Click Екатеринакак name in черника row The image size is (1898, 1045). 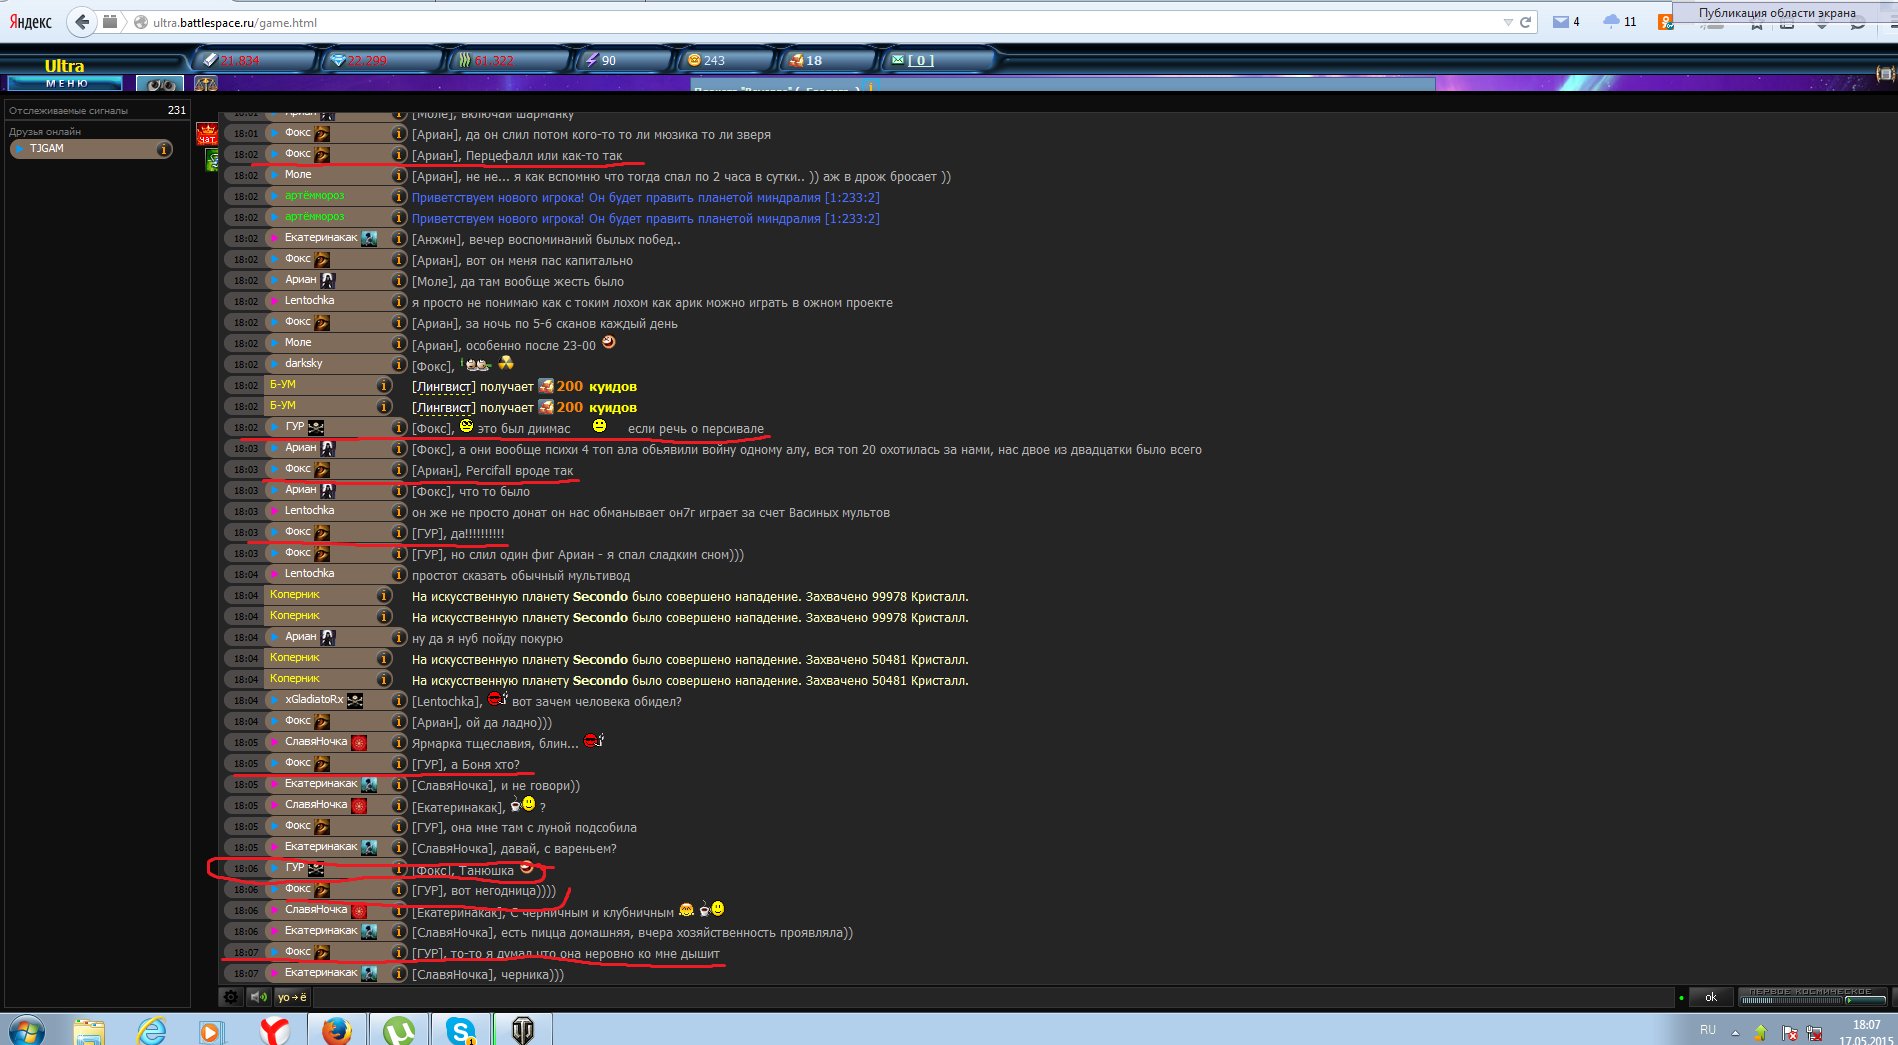[321, 973]
